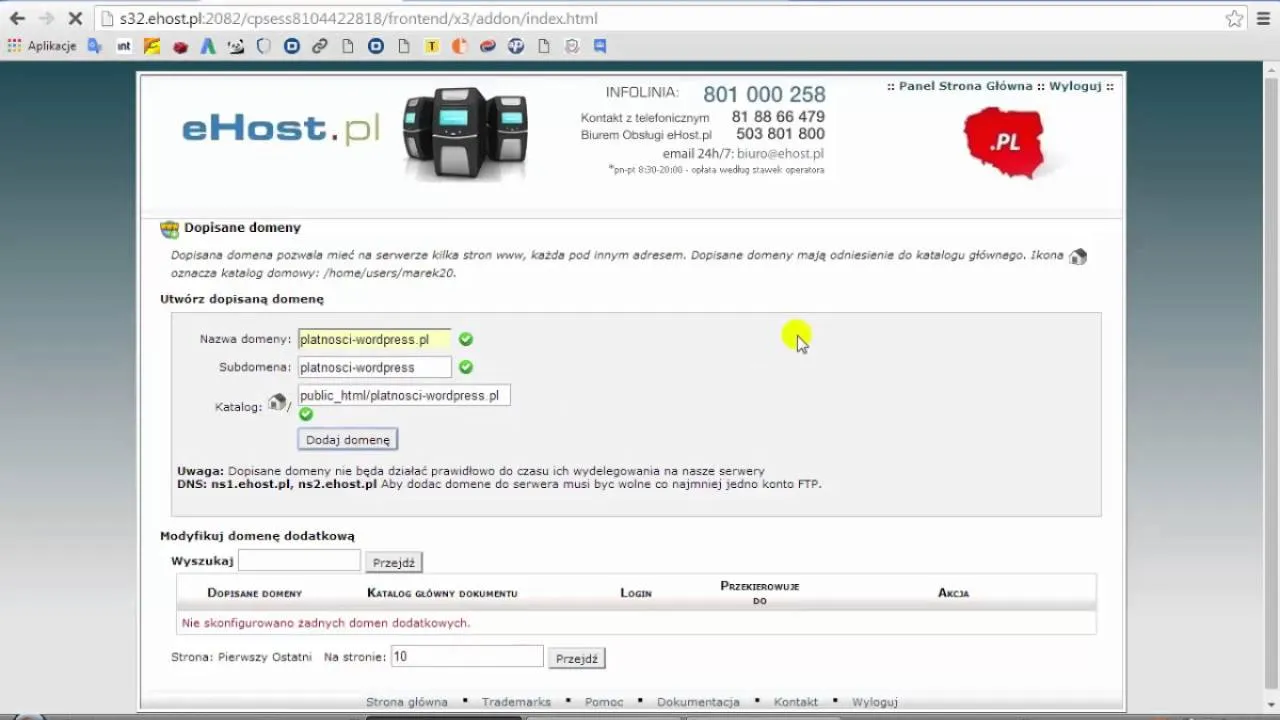Click the Login column header
The image size is (1280, 720).
tap(636, 593)
